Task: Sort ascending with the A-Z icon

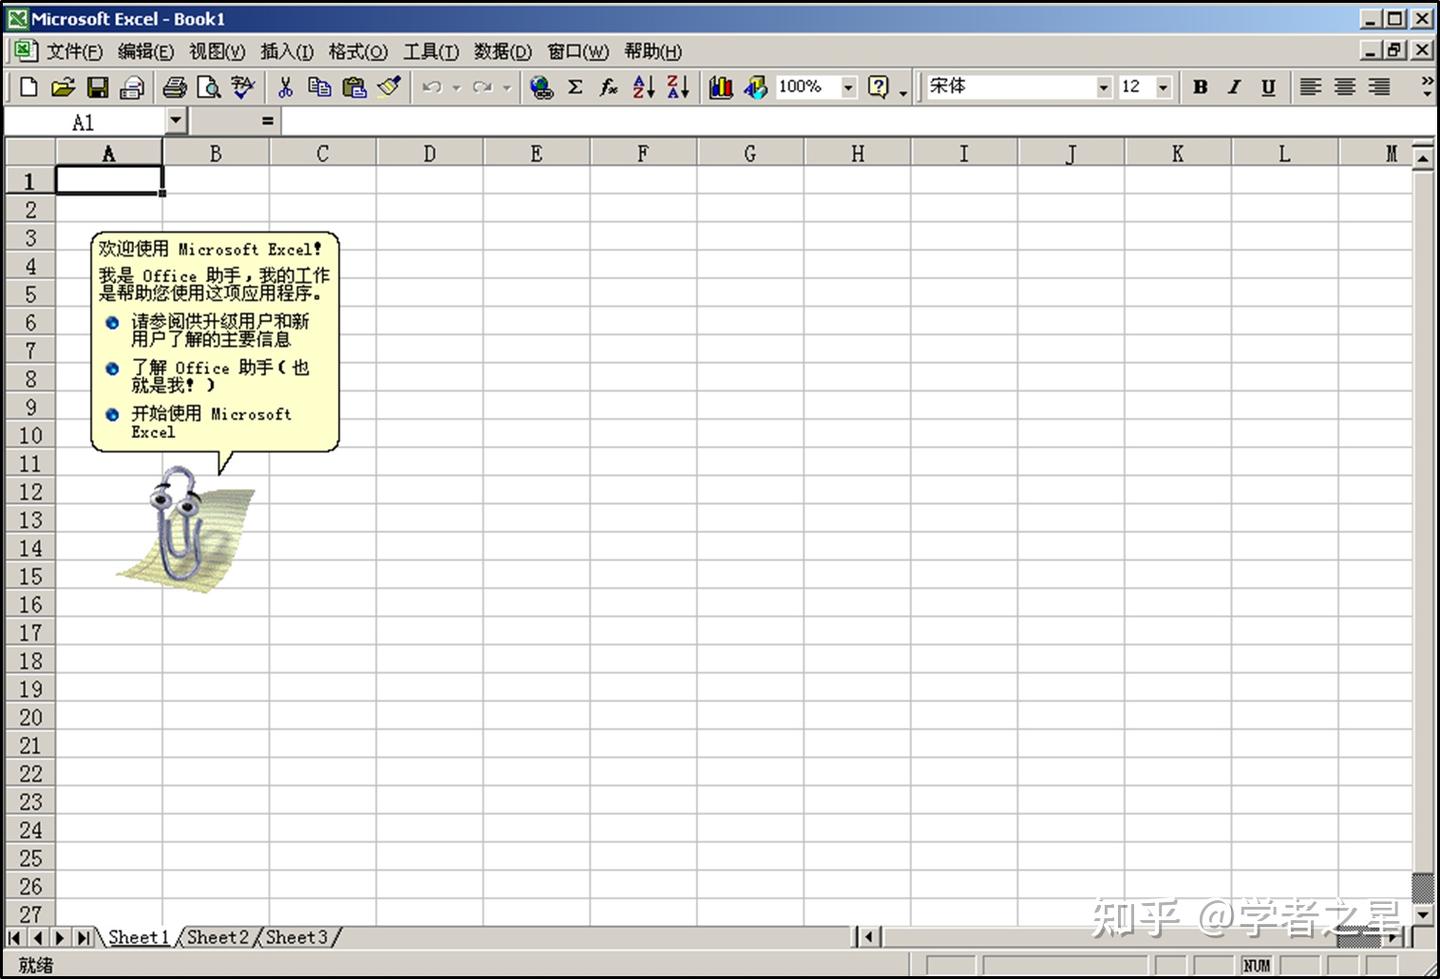Action: coord(641,87)
